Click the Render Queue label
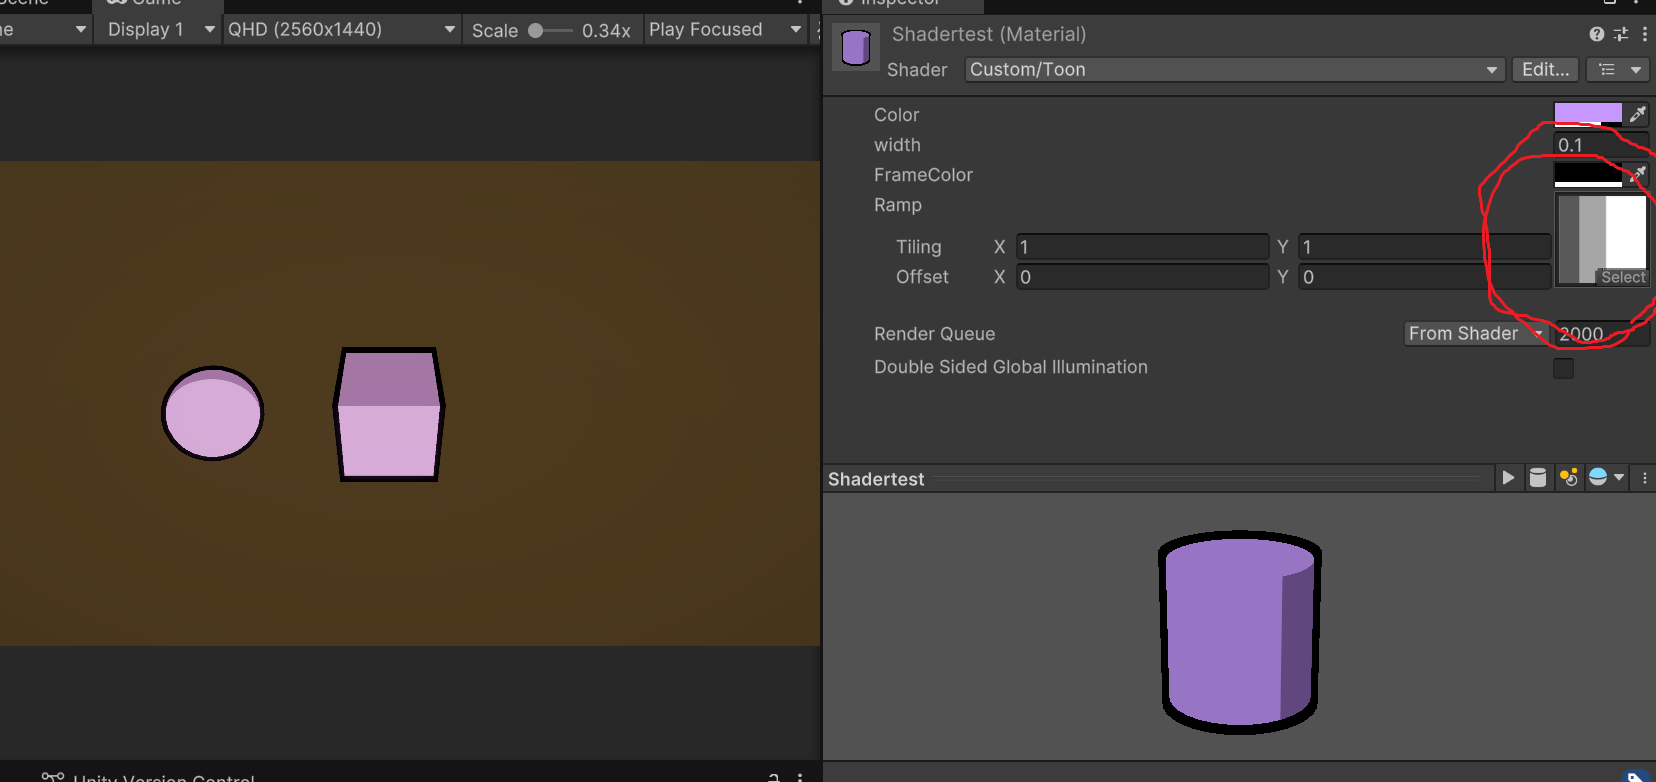 pyautogui.click(x=934, y=334)
